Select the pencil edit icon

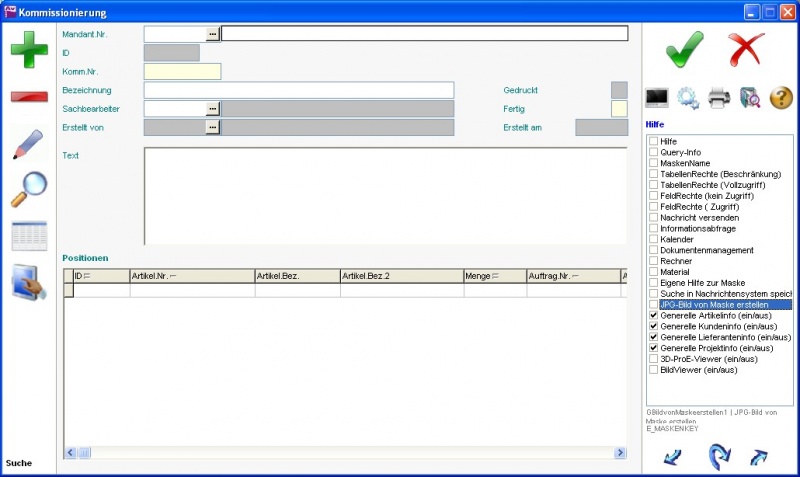[x=29, y=143]
